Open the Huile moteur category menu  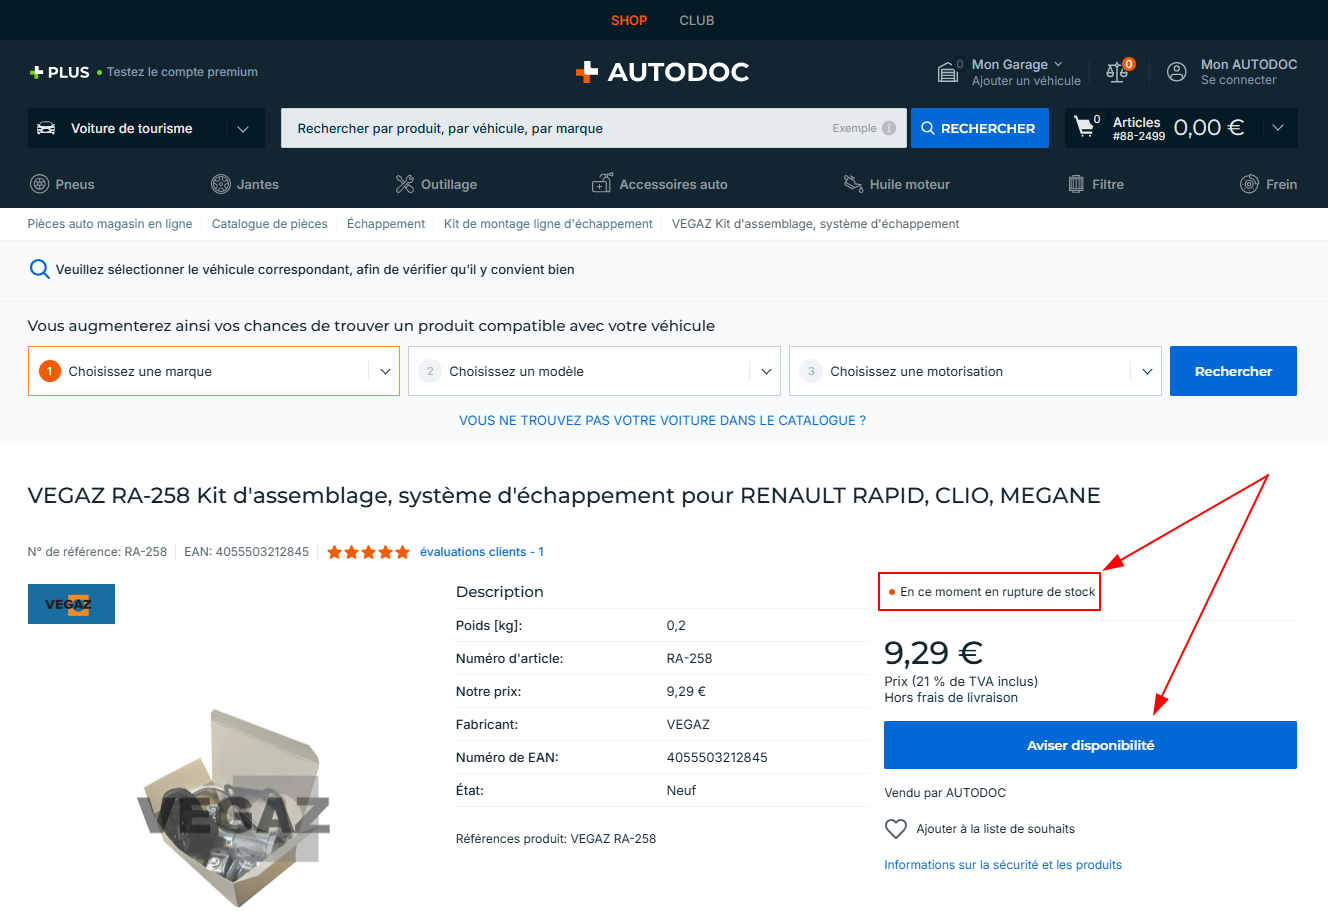coord(897,184)
